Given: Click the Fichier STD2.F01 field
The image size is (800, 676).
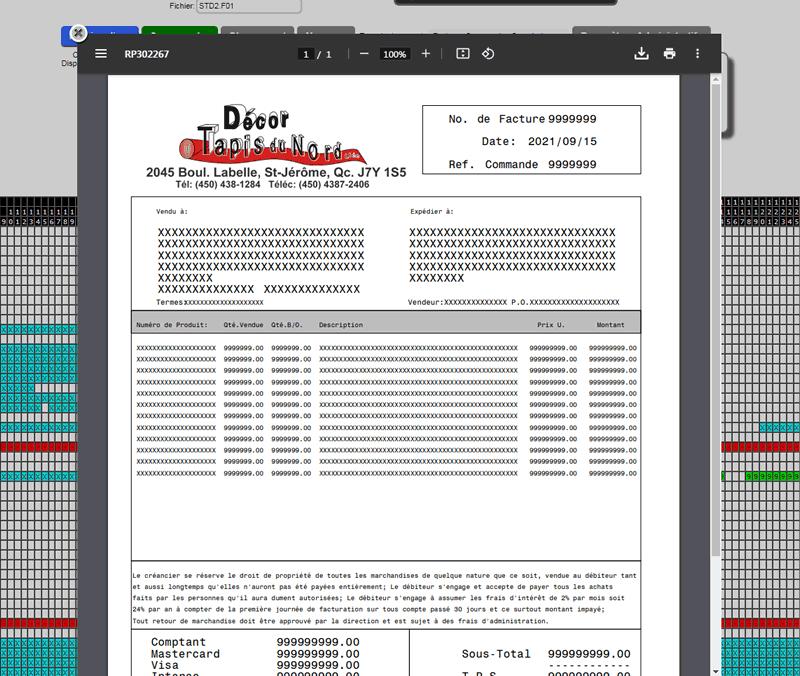Looking at the screenshot, I should tap(249, 6).
